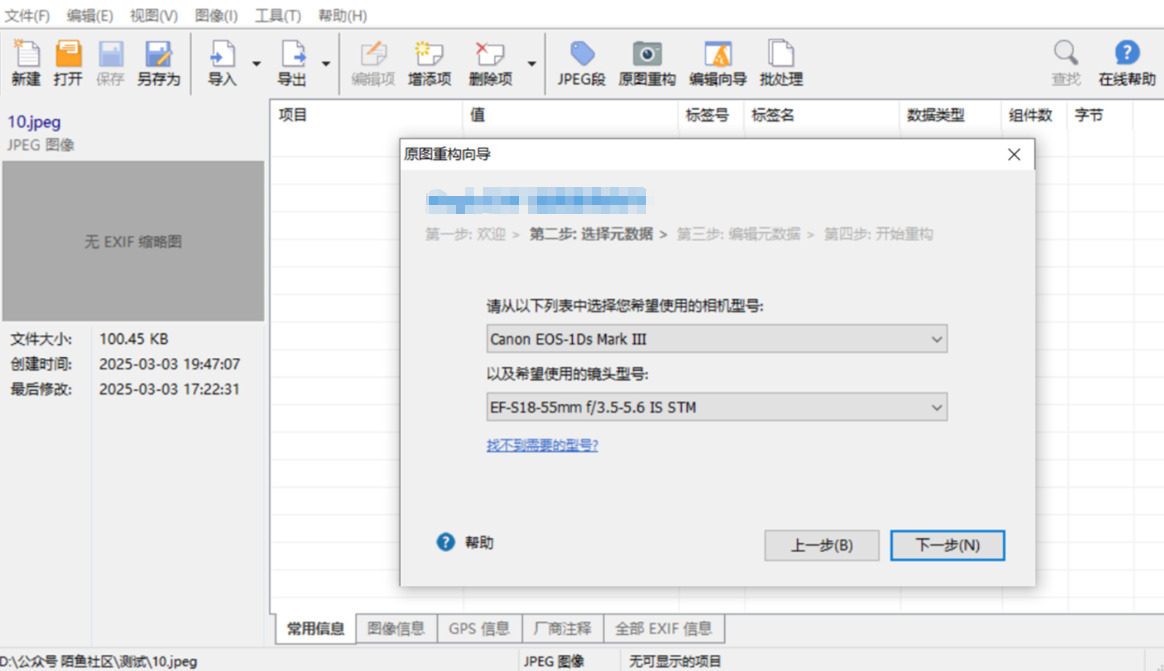Expand the 导出 dropdown arrow
The width and height of the screenshot is (1164, 671).
click(x=326, y=64)
